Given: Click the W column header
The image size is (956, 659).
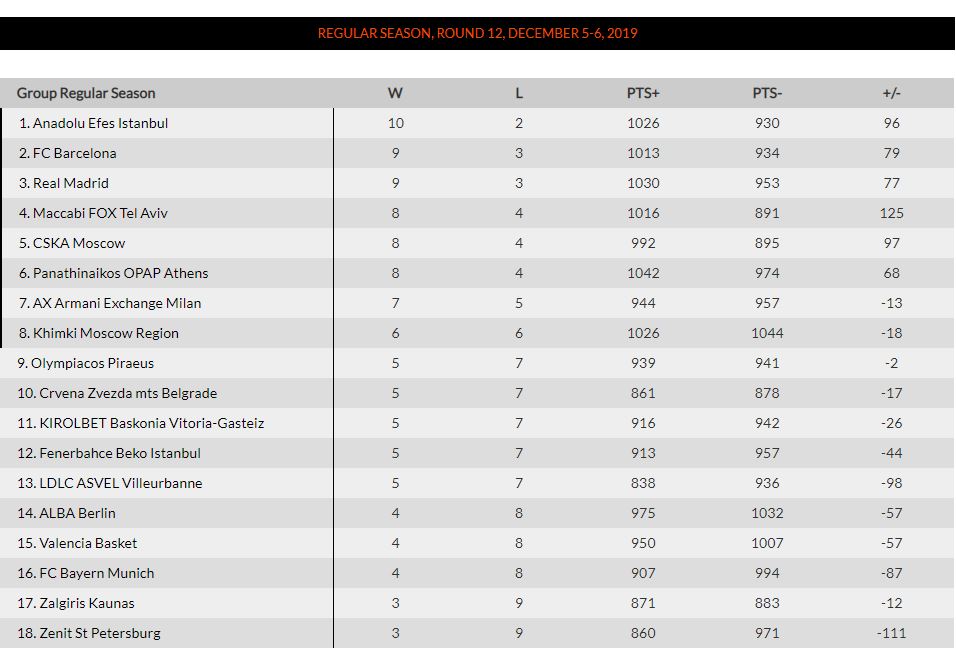Looking at the screenshot, I should point(395,93).
